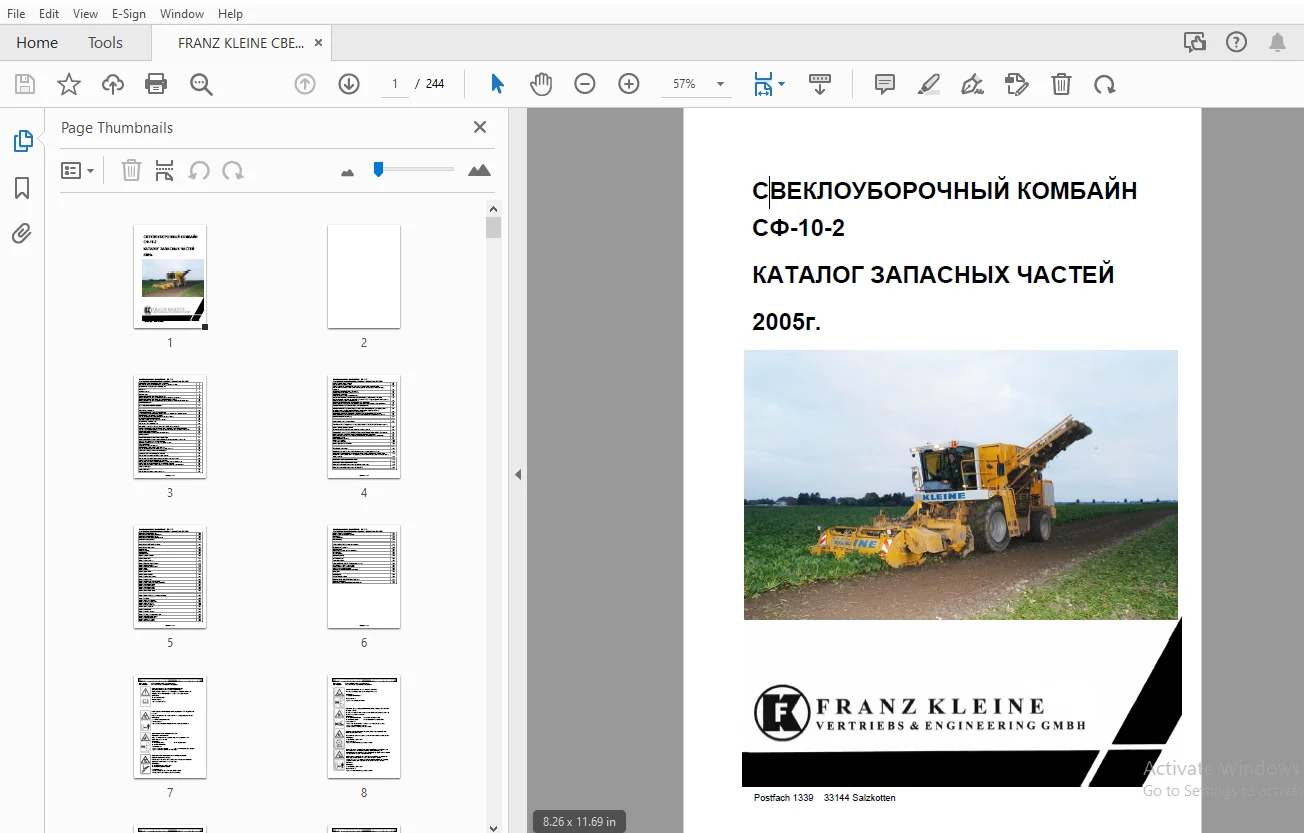Open the View menu
This screenshot has width=1304, height=833.
point(86,14)
